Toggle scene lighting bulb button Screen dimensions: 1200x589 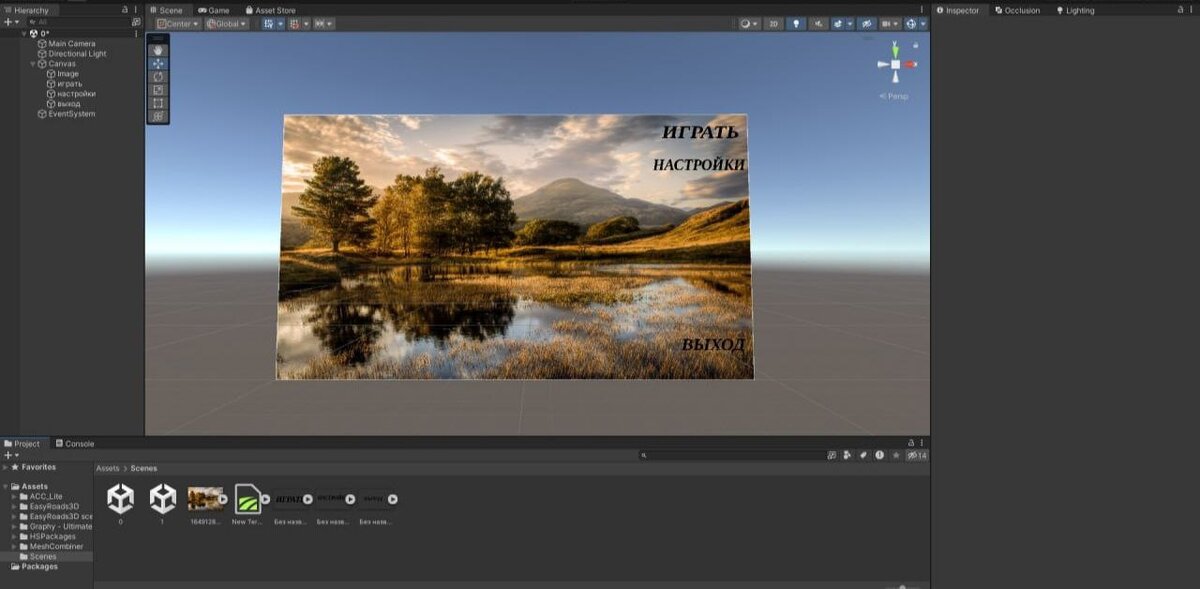[x=796, y=24]
